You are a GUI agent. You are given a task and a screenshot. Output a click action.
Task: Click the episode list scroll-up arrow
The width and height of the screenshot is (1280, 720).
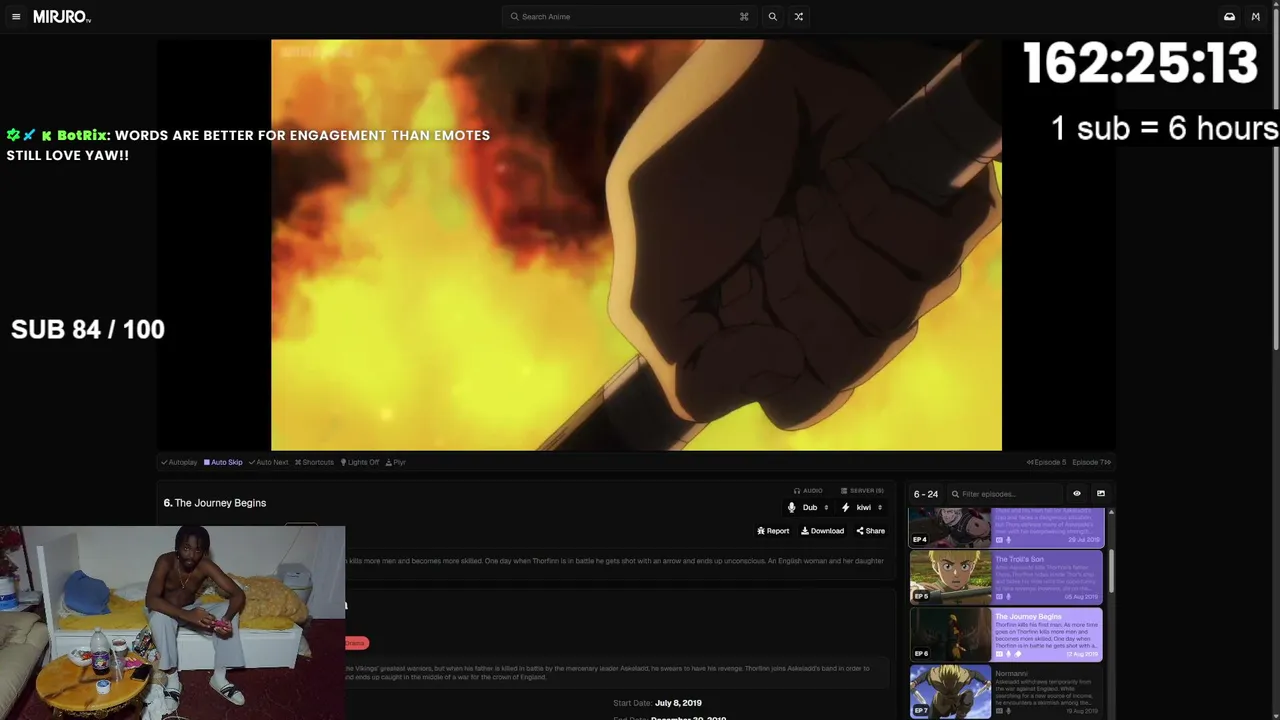pos(1111,513)
